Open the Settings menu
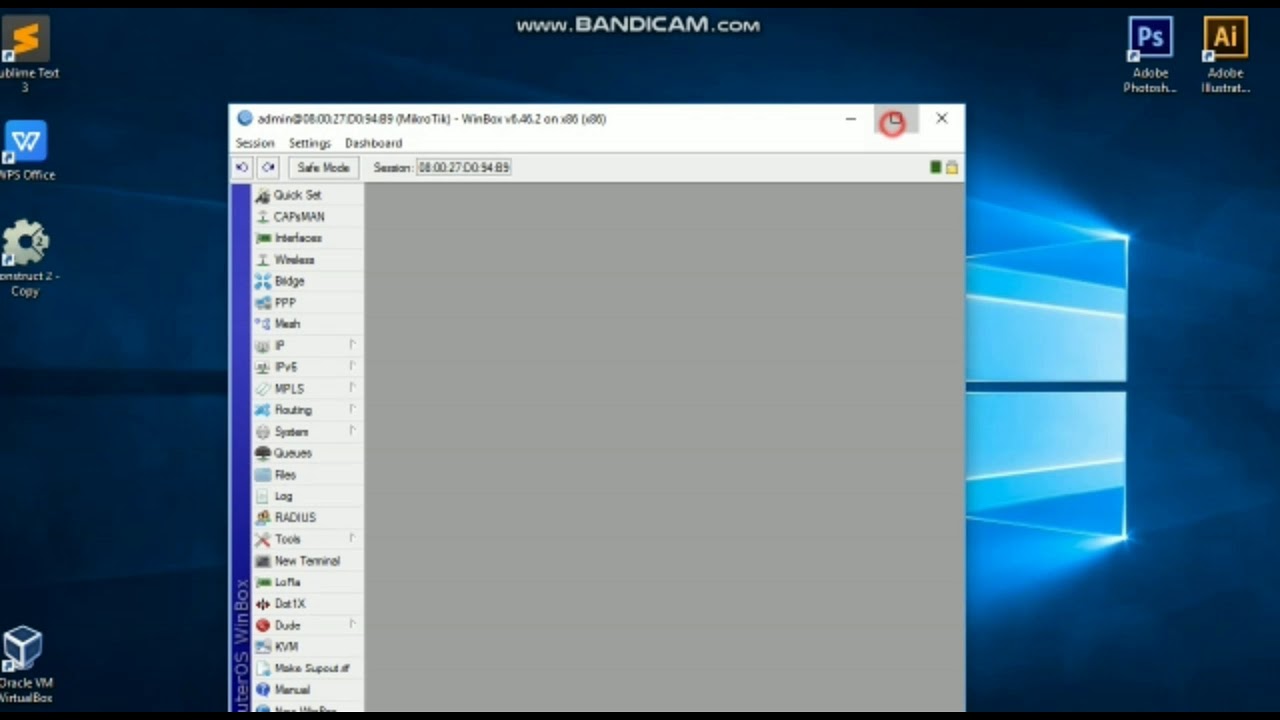 [x=310, y=143]
